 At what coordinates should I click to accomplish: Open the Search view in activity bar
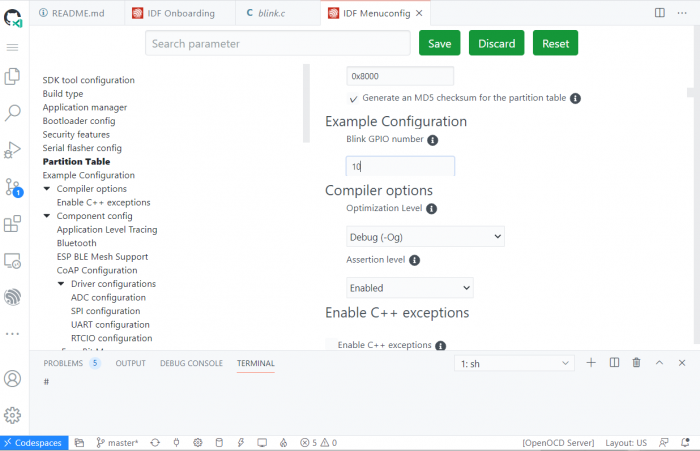(x=13, y=113)
